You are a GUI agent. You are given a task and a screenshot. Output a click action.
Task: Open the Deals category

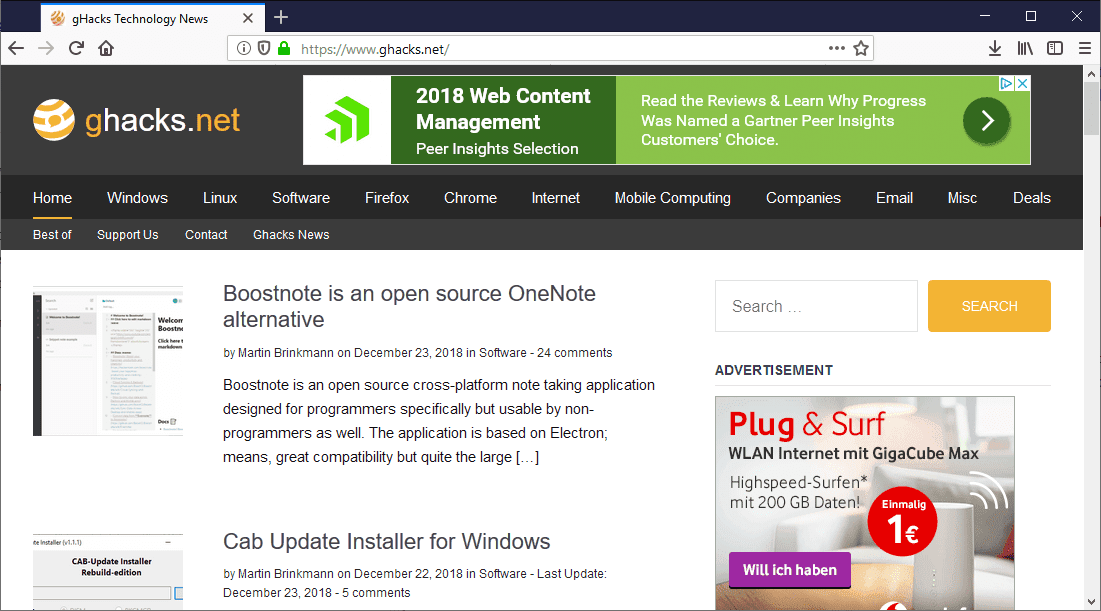(1031, 198)
